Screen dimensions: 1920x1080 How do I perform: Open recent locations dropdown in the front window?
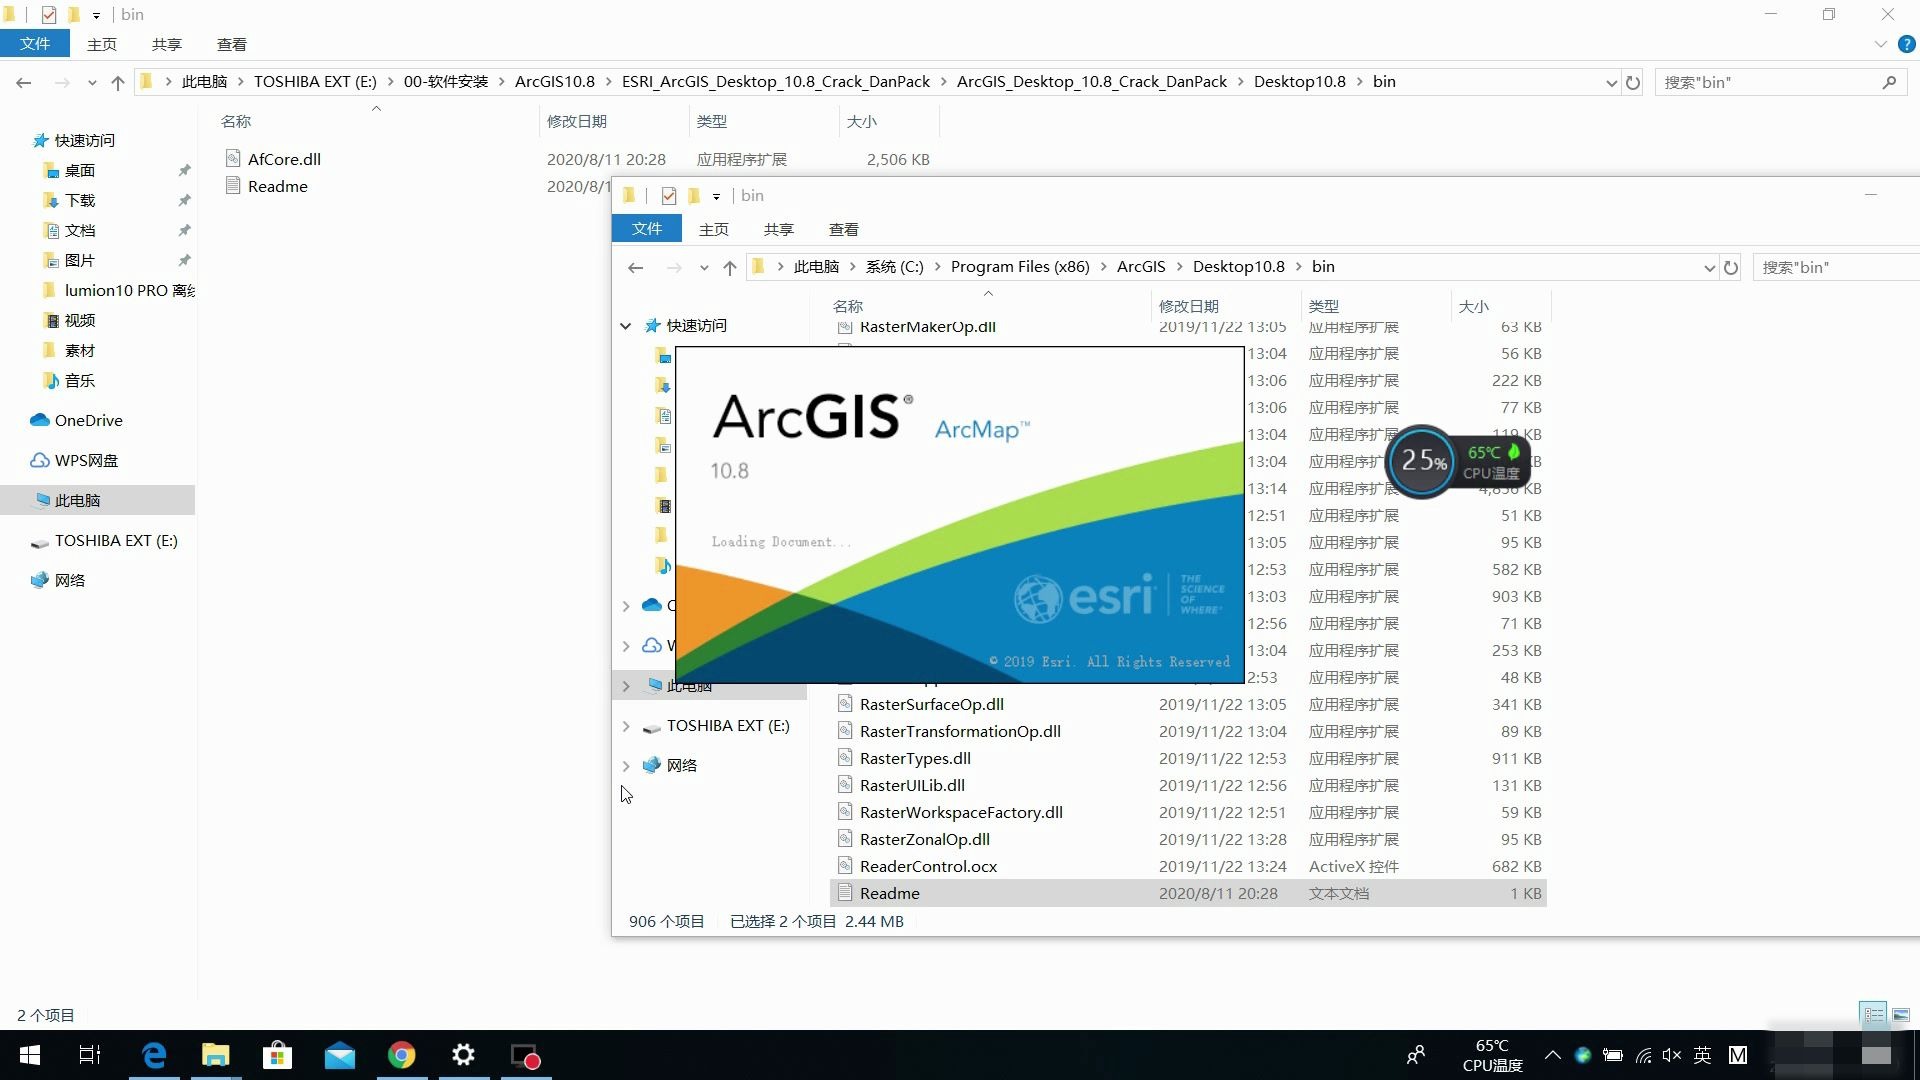pos(704,268)
